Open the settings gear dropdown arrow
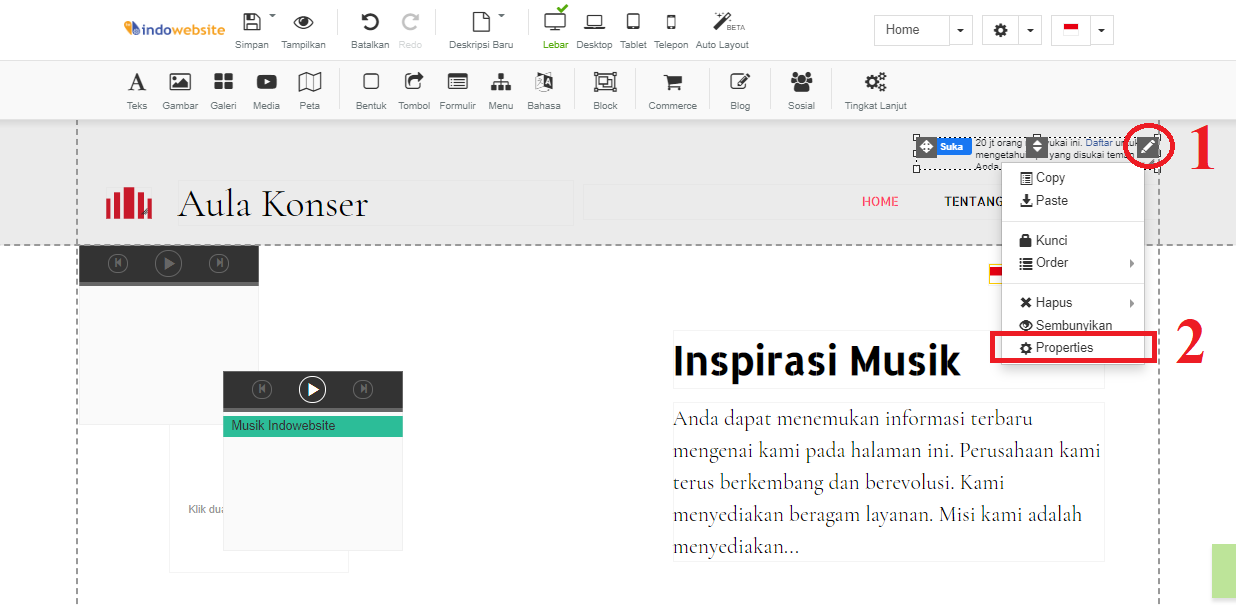1236x607 pixels. [1030, 31]
